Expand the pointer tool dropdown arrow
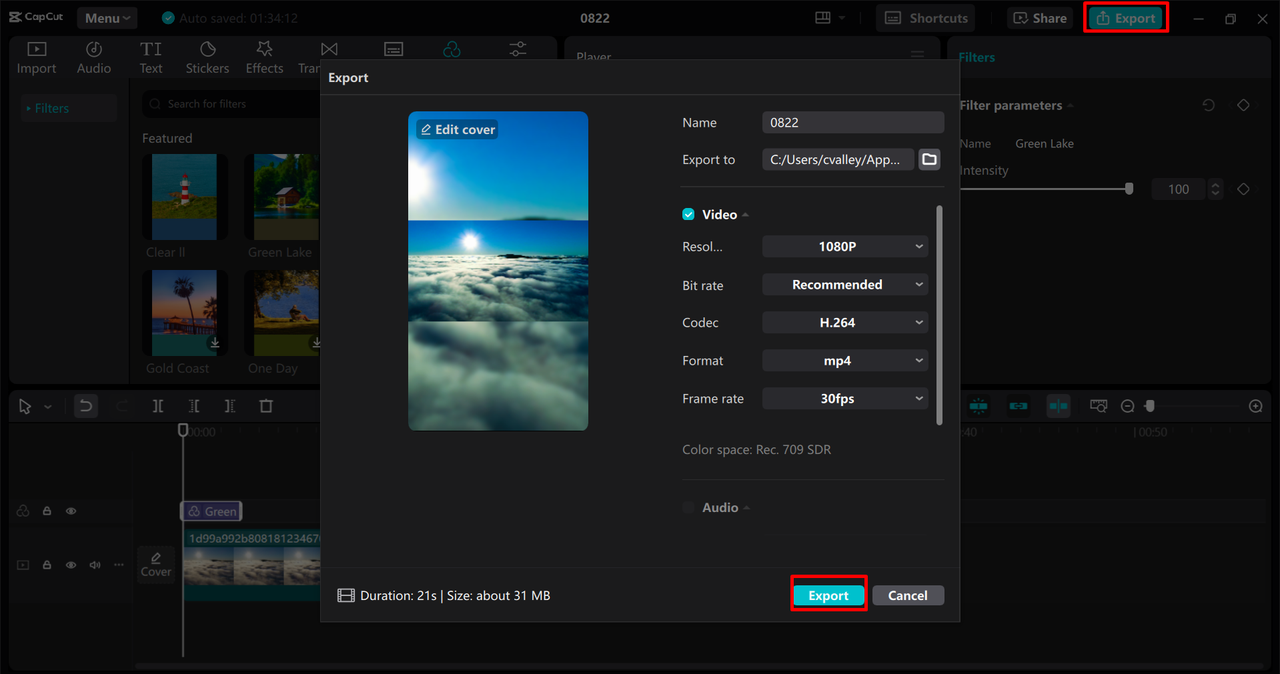This screenshot has width=1280, height=674. point(47,407)
